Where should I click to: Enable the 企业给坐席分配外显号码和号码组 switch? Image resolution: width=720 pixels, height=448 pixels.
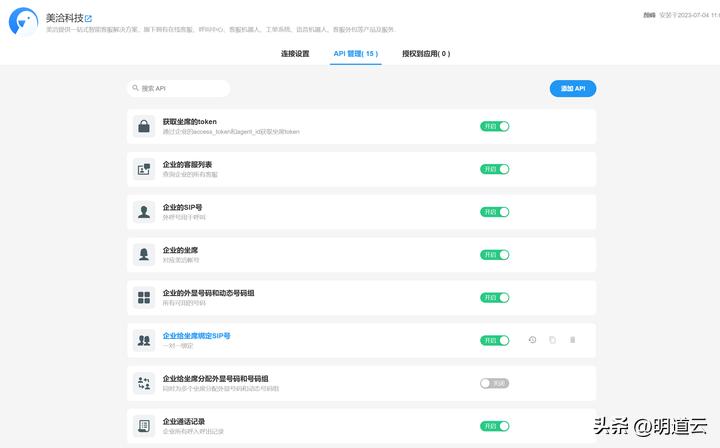tap(495, 383)
